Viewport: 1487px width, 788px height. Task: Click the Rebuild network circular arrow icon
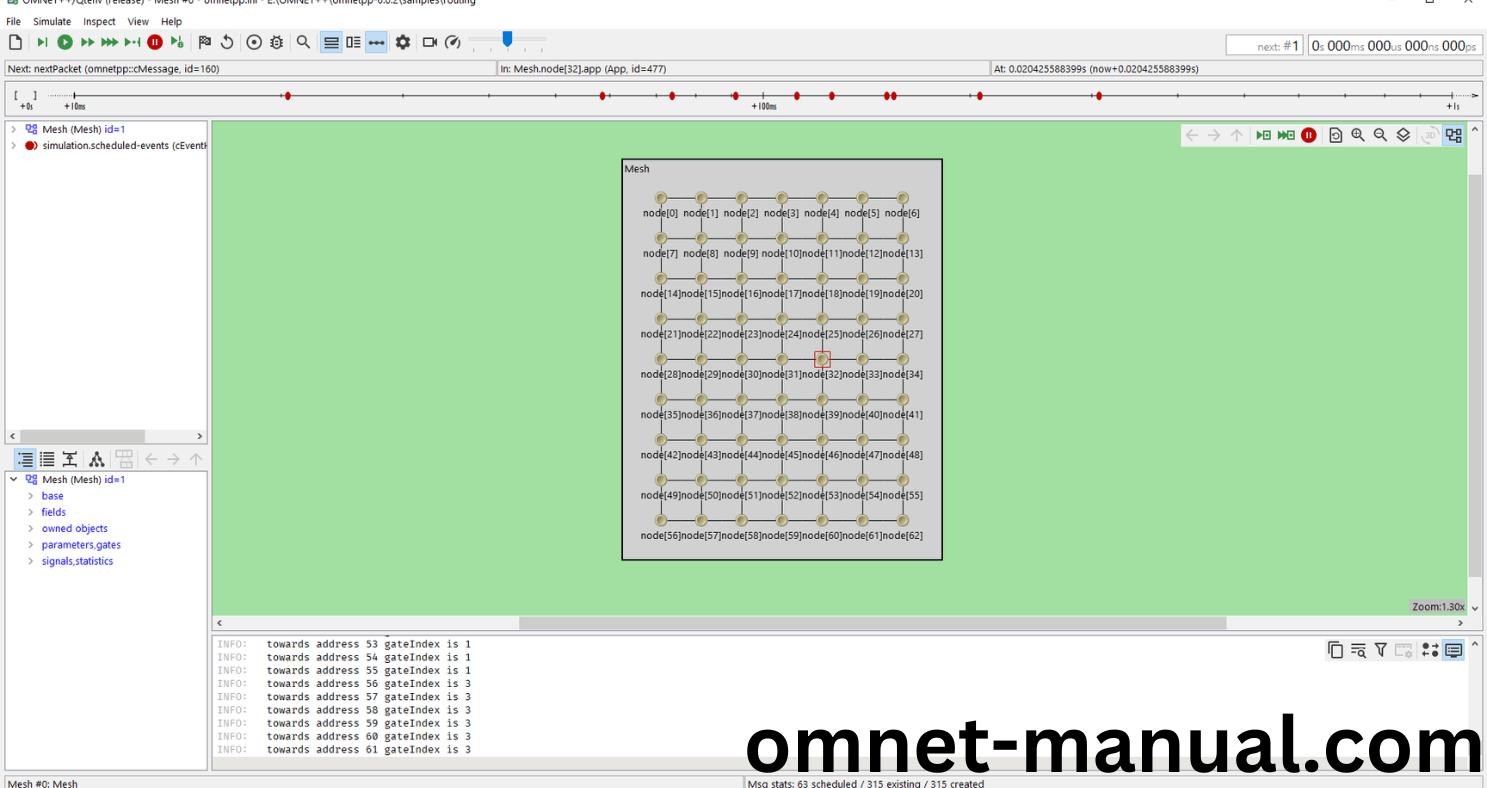227,42
